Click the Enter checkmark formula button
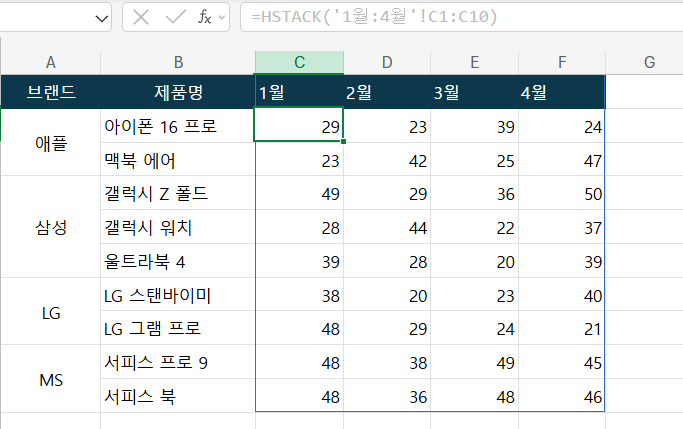Screen dimensions: 683x429 [x=175, y=17]
